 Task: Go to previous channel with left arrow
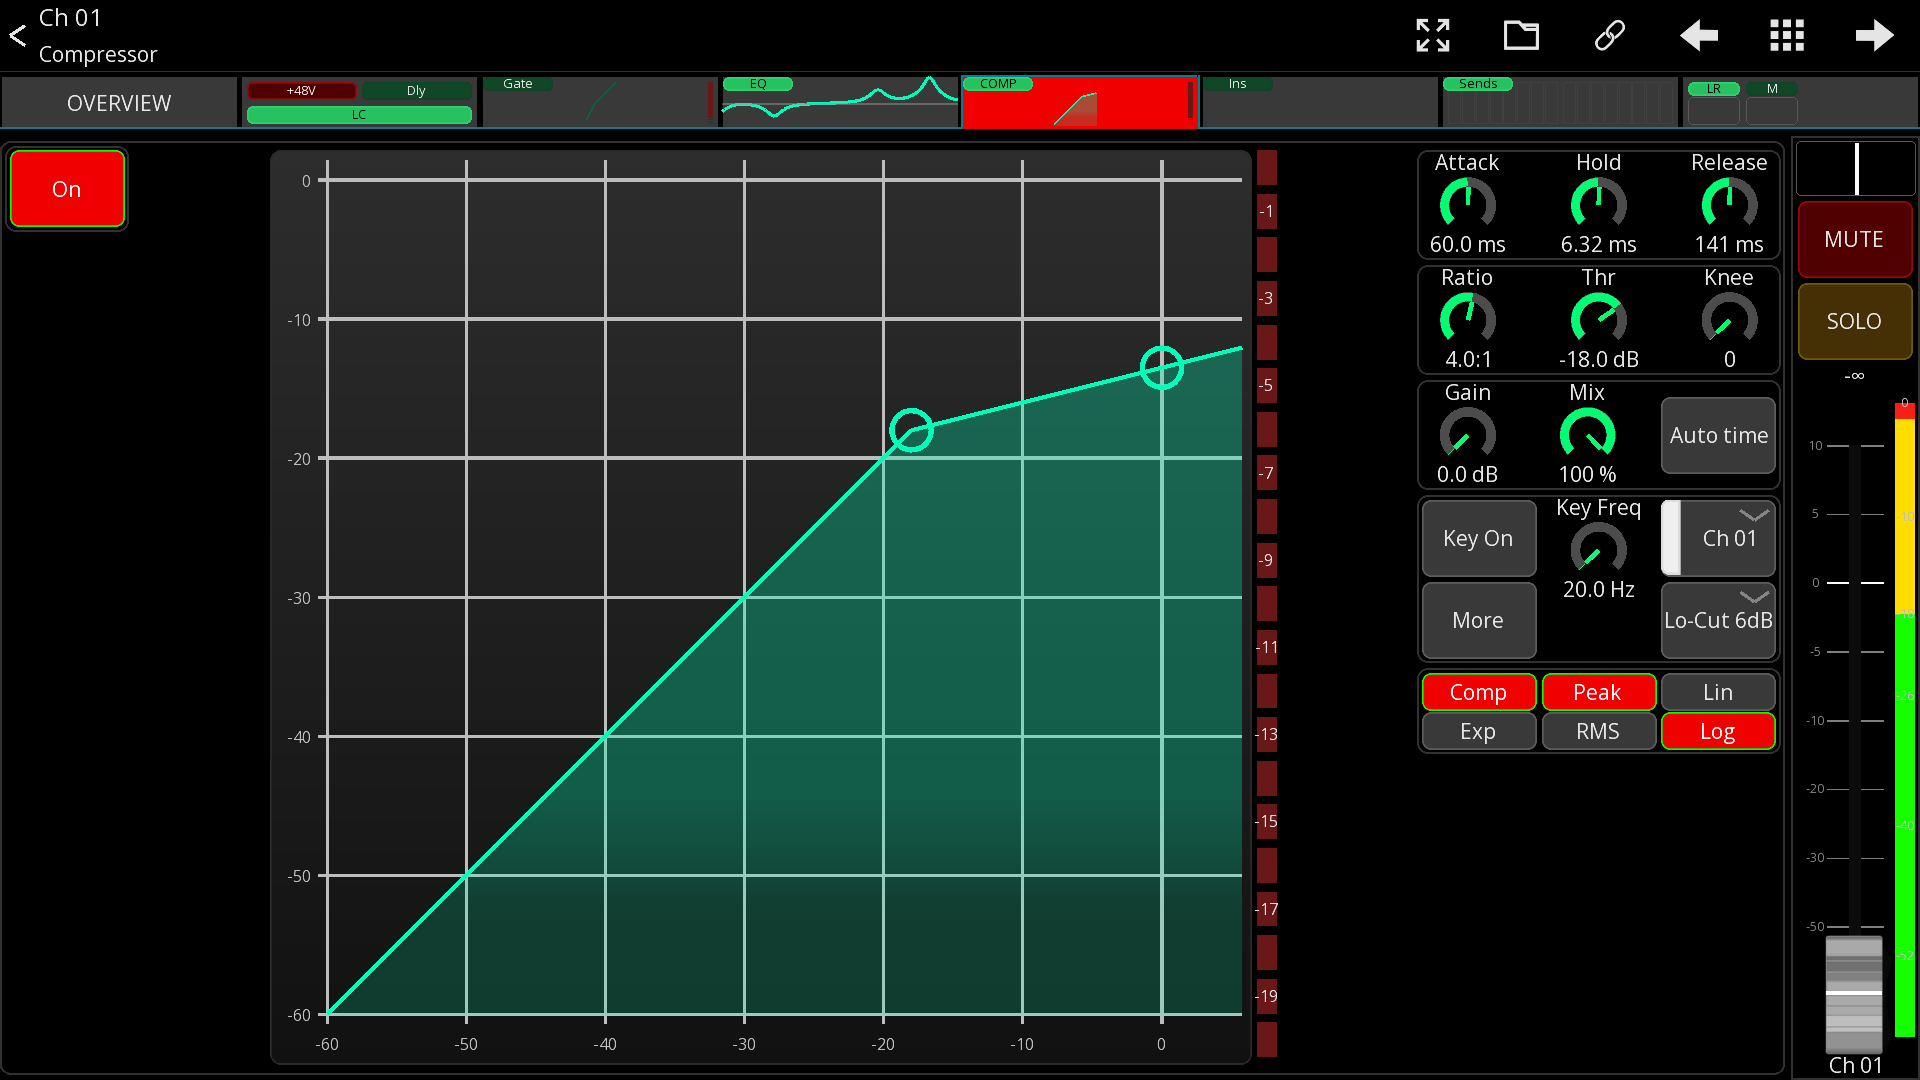coord(1698,36)
